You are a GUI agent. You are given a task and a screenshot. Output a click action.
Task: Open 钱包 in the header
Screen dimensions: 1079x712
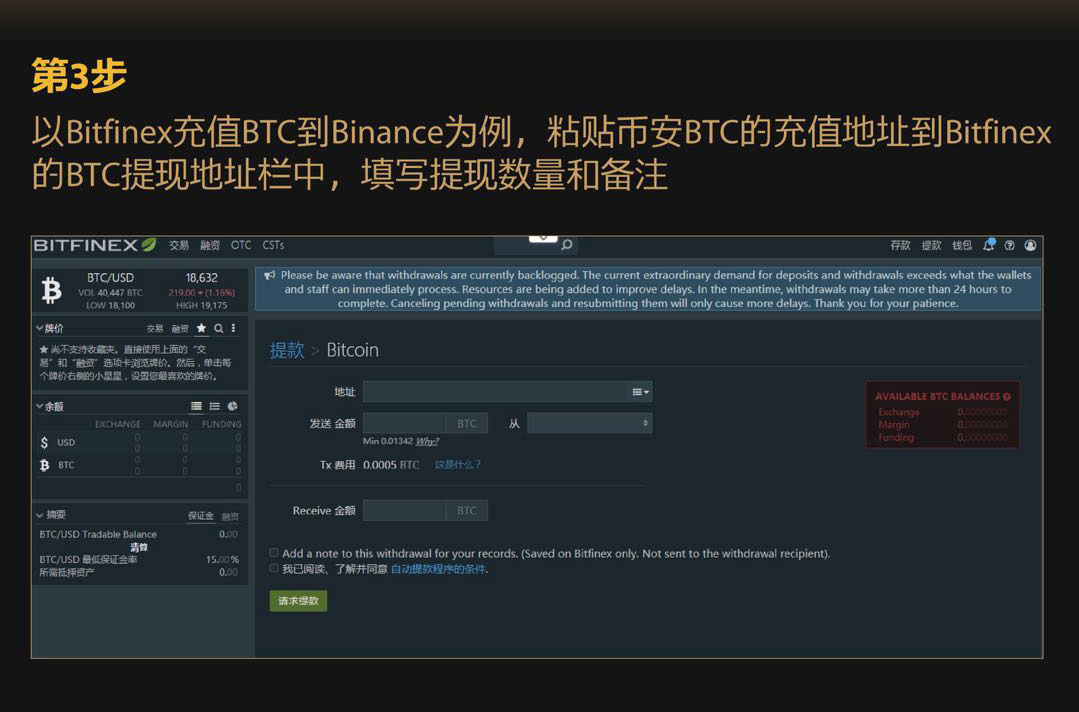[962, 246]
